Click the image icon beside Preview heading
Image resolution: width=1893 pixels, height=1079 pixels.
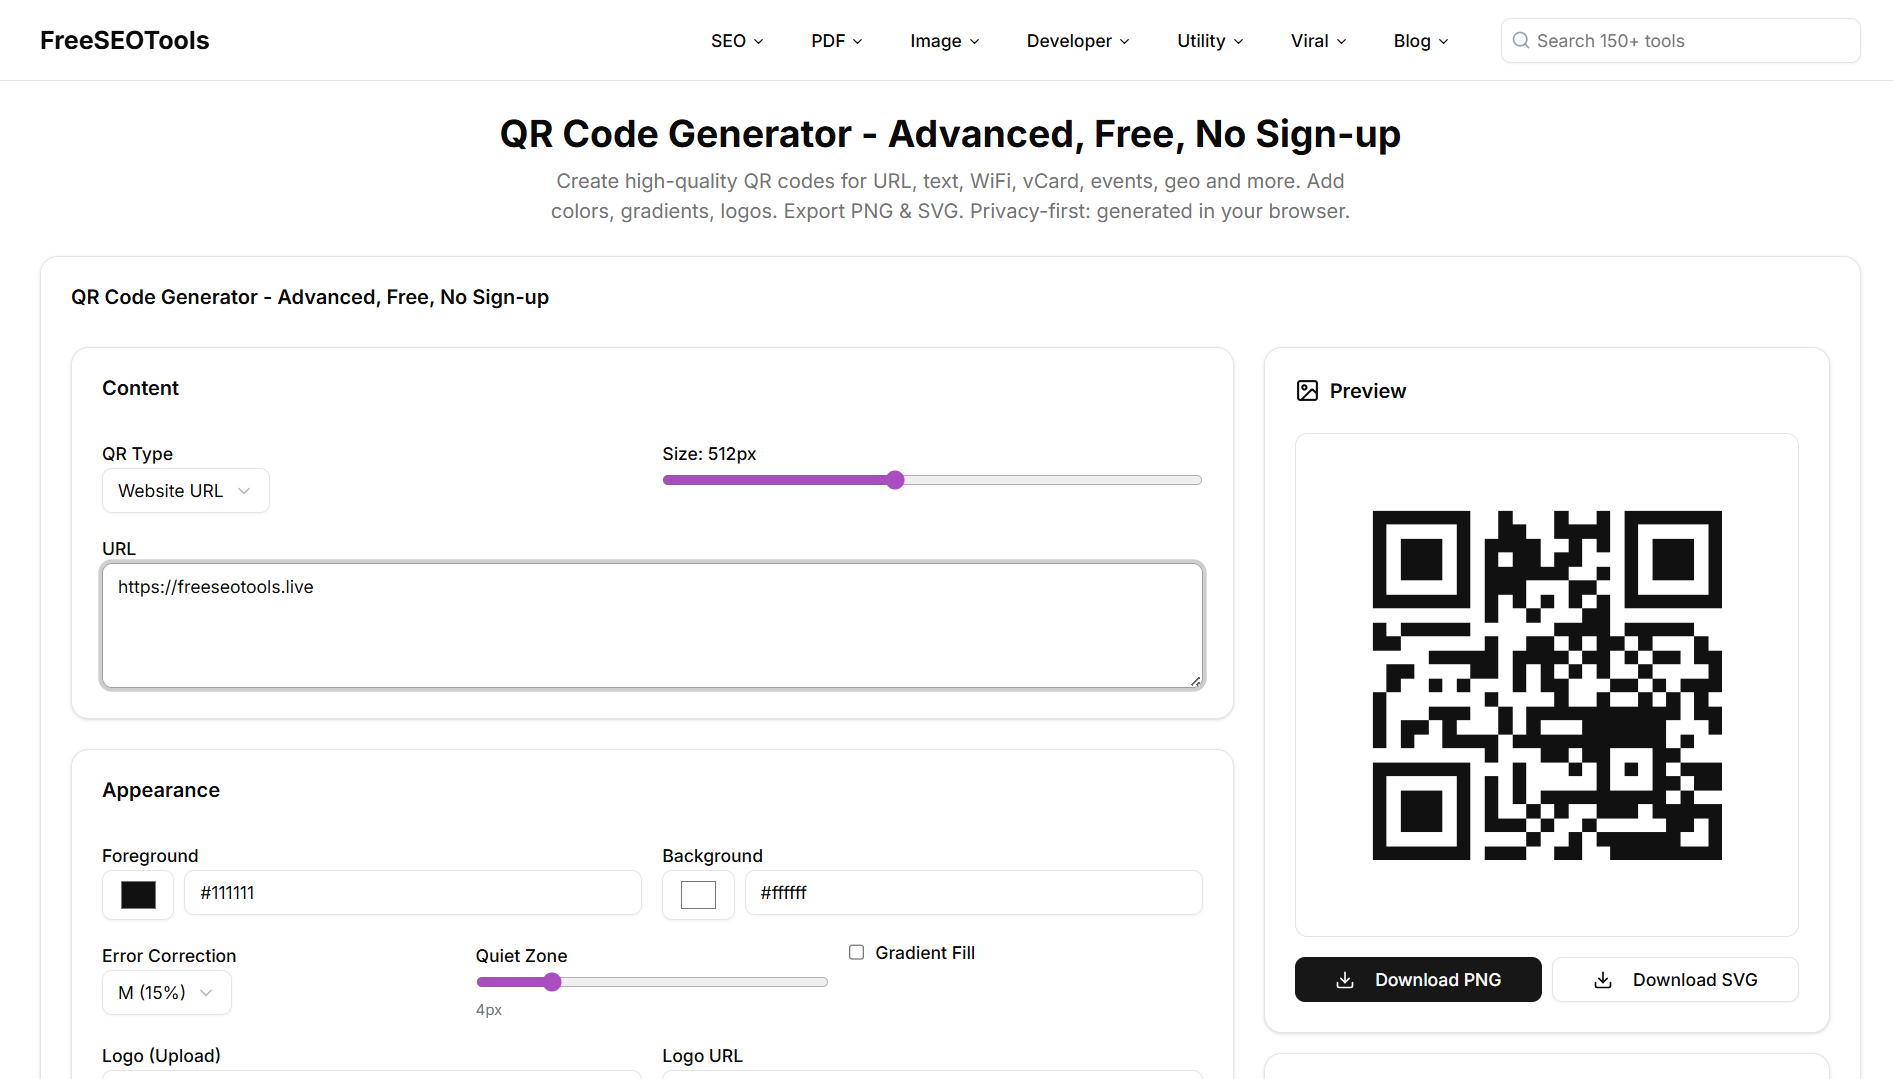pyautogui.click(x=1307, y=390)
